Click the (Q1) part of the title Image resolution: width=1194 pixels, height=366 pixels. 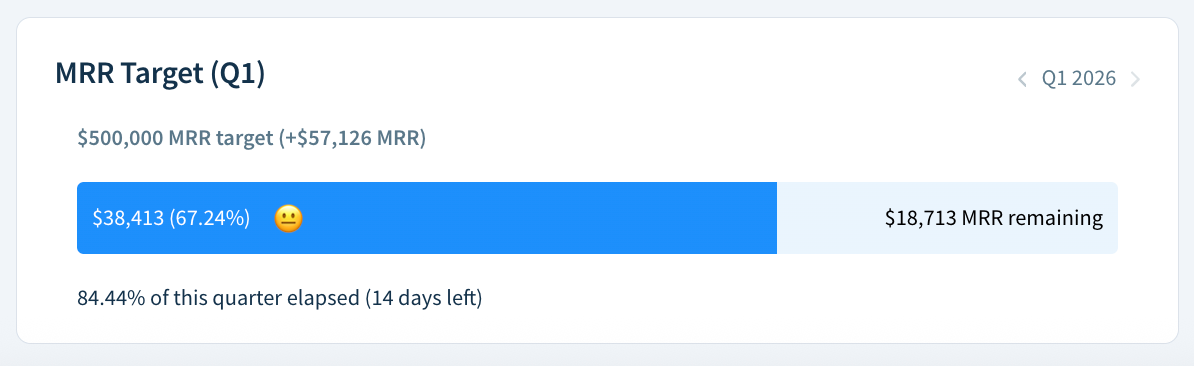(238, 76)
